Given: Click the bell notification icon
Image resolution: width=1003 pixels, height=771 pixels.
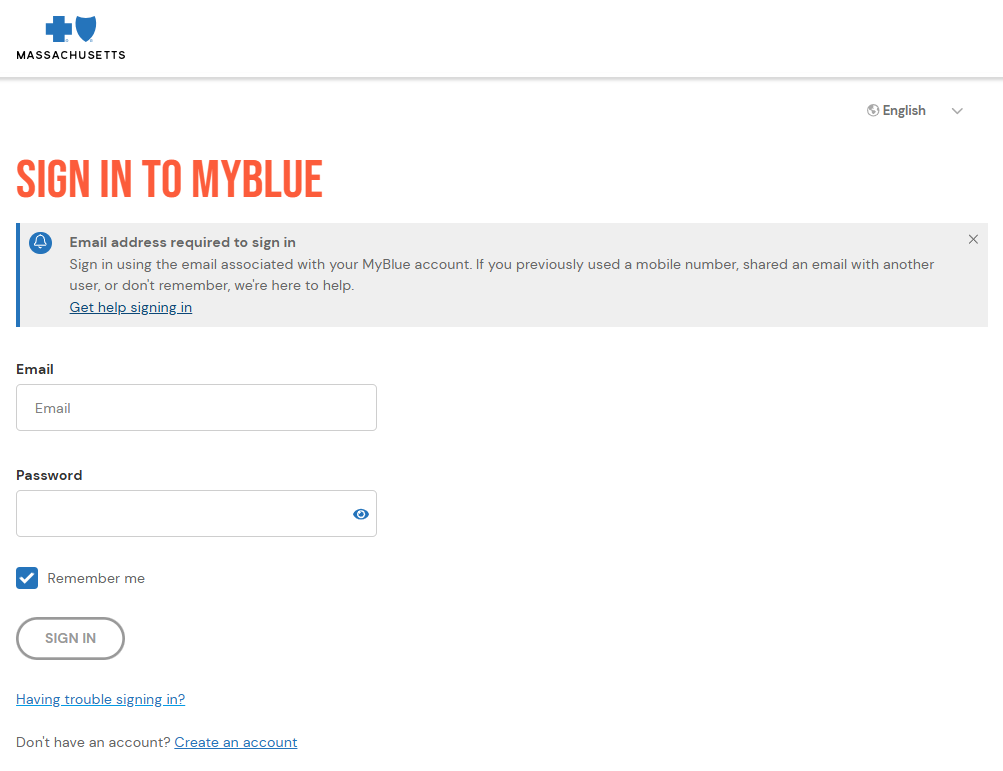Looking at the screenshot, I should [x=40, y=242].
